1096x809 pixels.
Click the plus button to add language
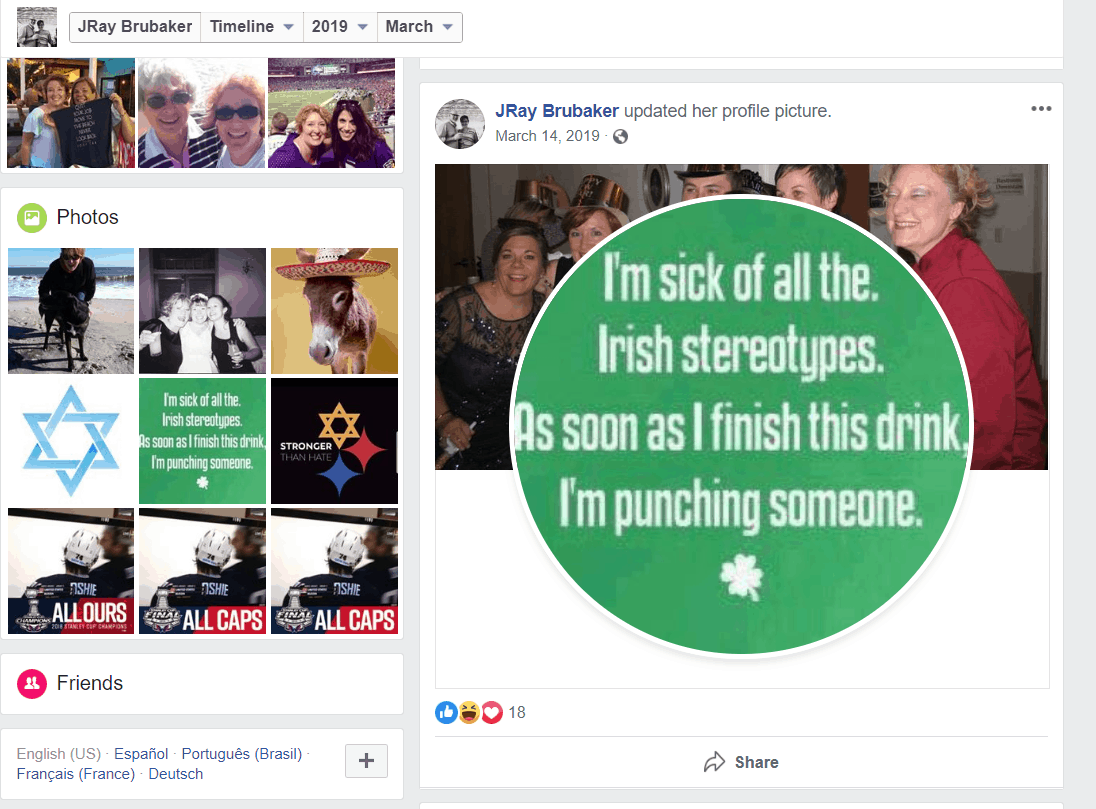pos(366,761)
